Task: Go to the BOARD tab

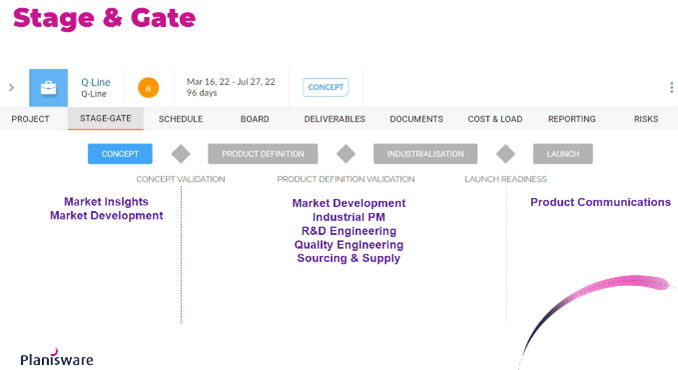Action: pos(255,119)
